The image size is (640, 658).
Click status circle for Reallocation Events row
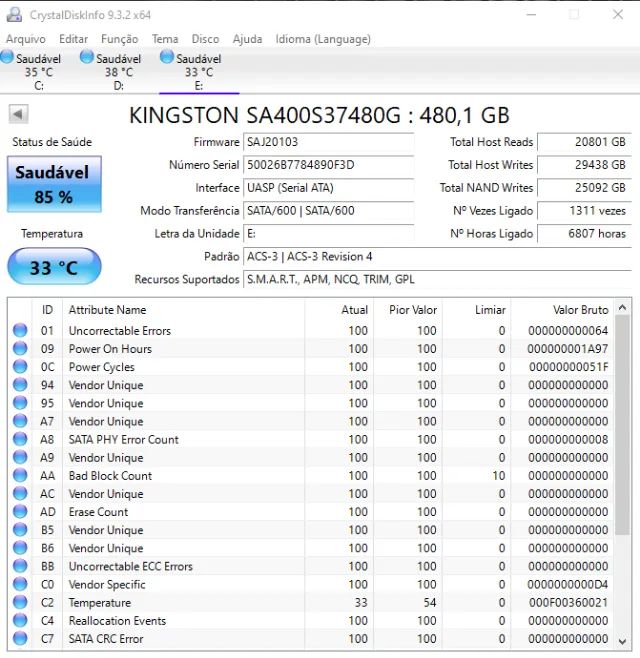(20, 620)
